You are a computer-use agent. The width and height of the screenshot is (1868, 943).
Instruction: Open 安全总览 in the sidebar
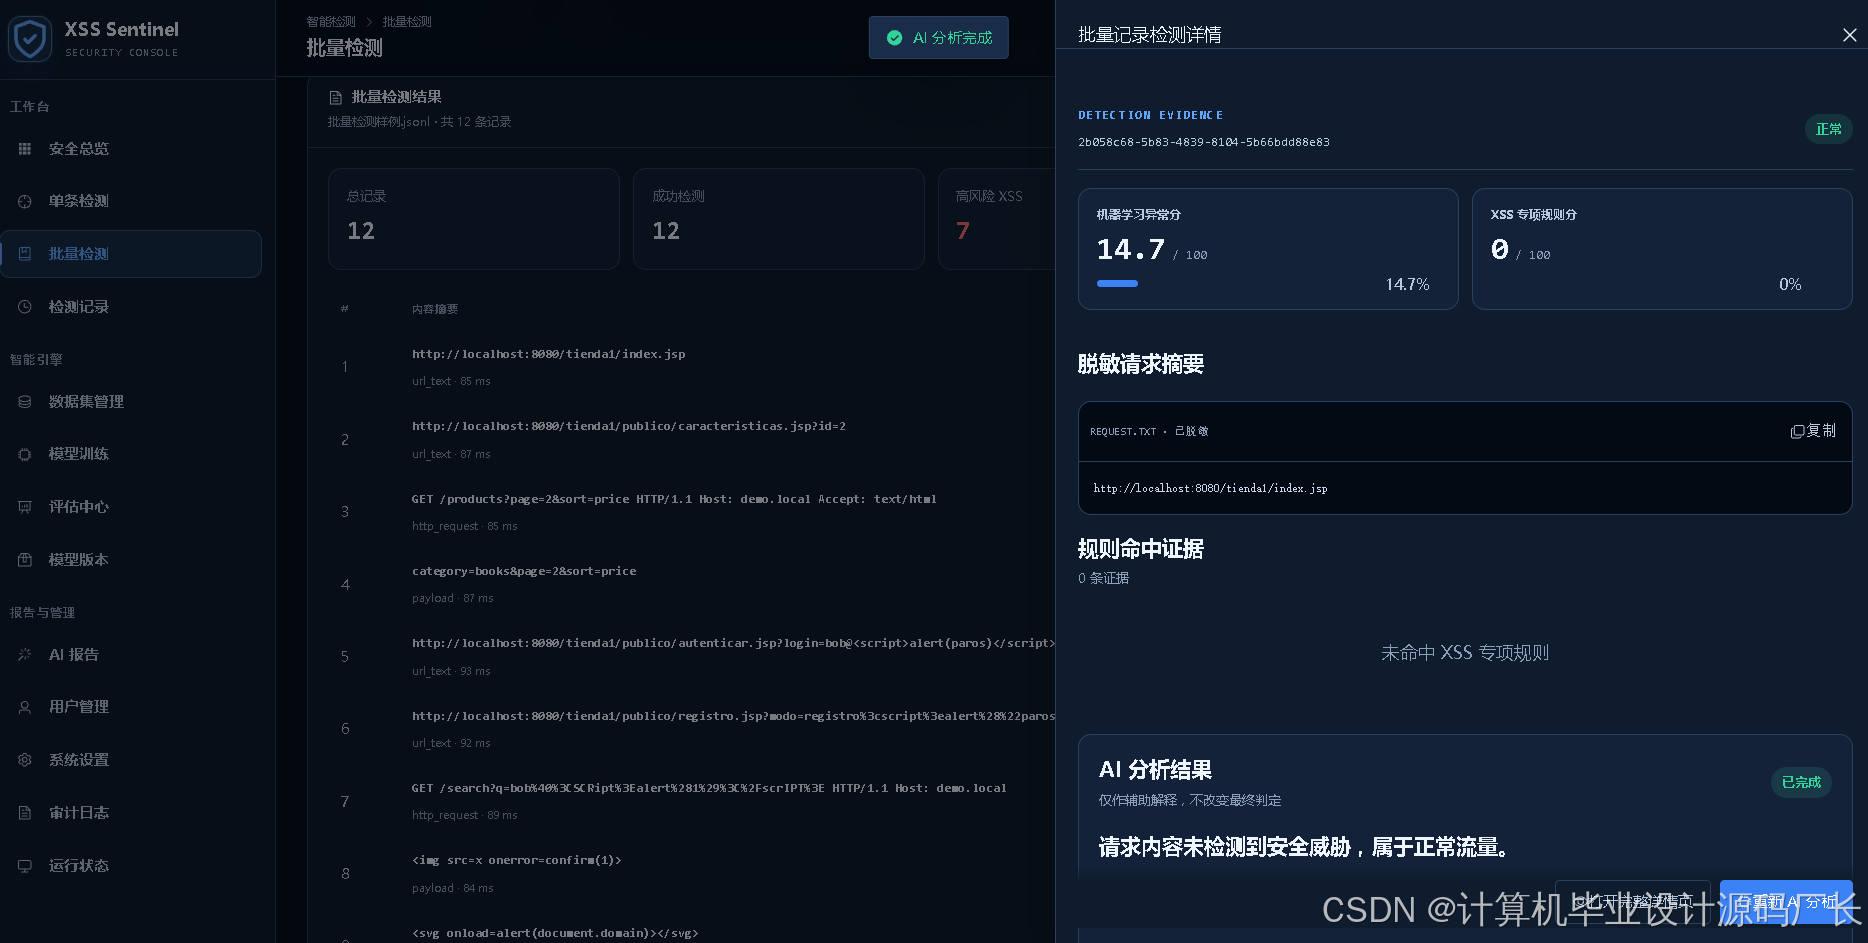pyautogui.click(x=131, y=149)
